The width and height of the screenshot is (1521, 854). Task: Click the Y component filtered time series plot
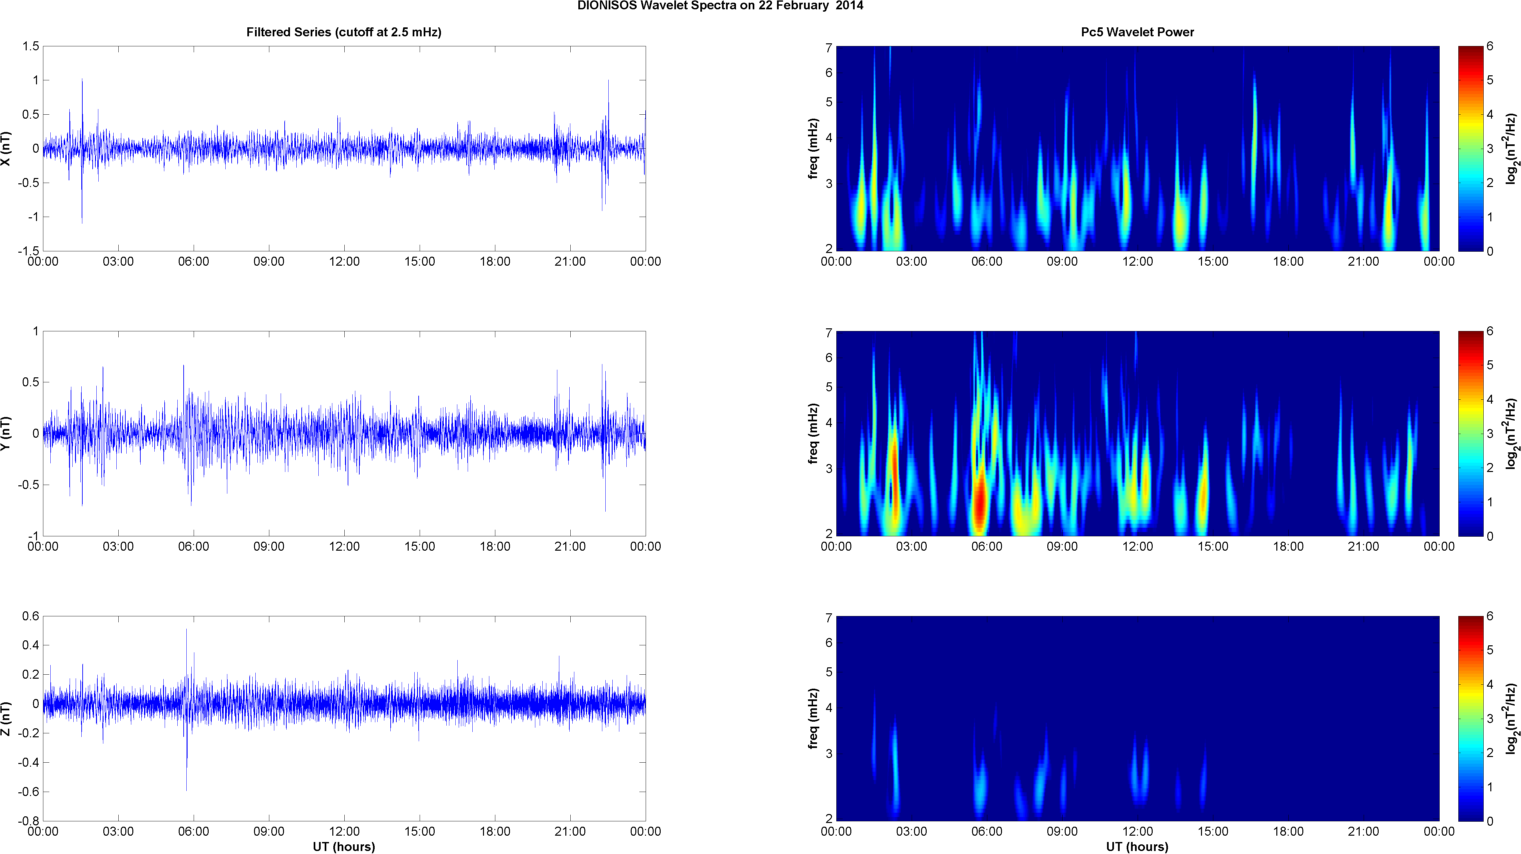(x=344, y=434)
